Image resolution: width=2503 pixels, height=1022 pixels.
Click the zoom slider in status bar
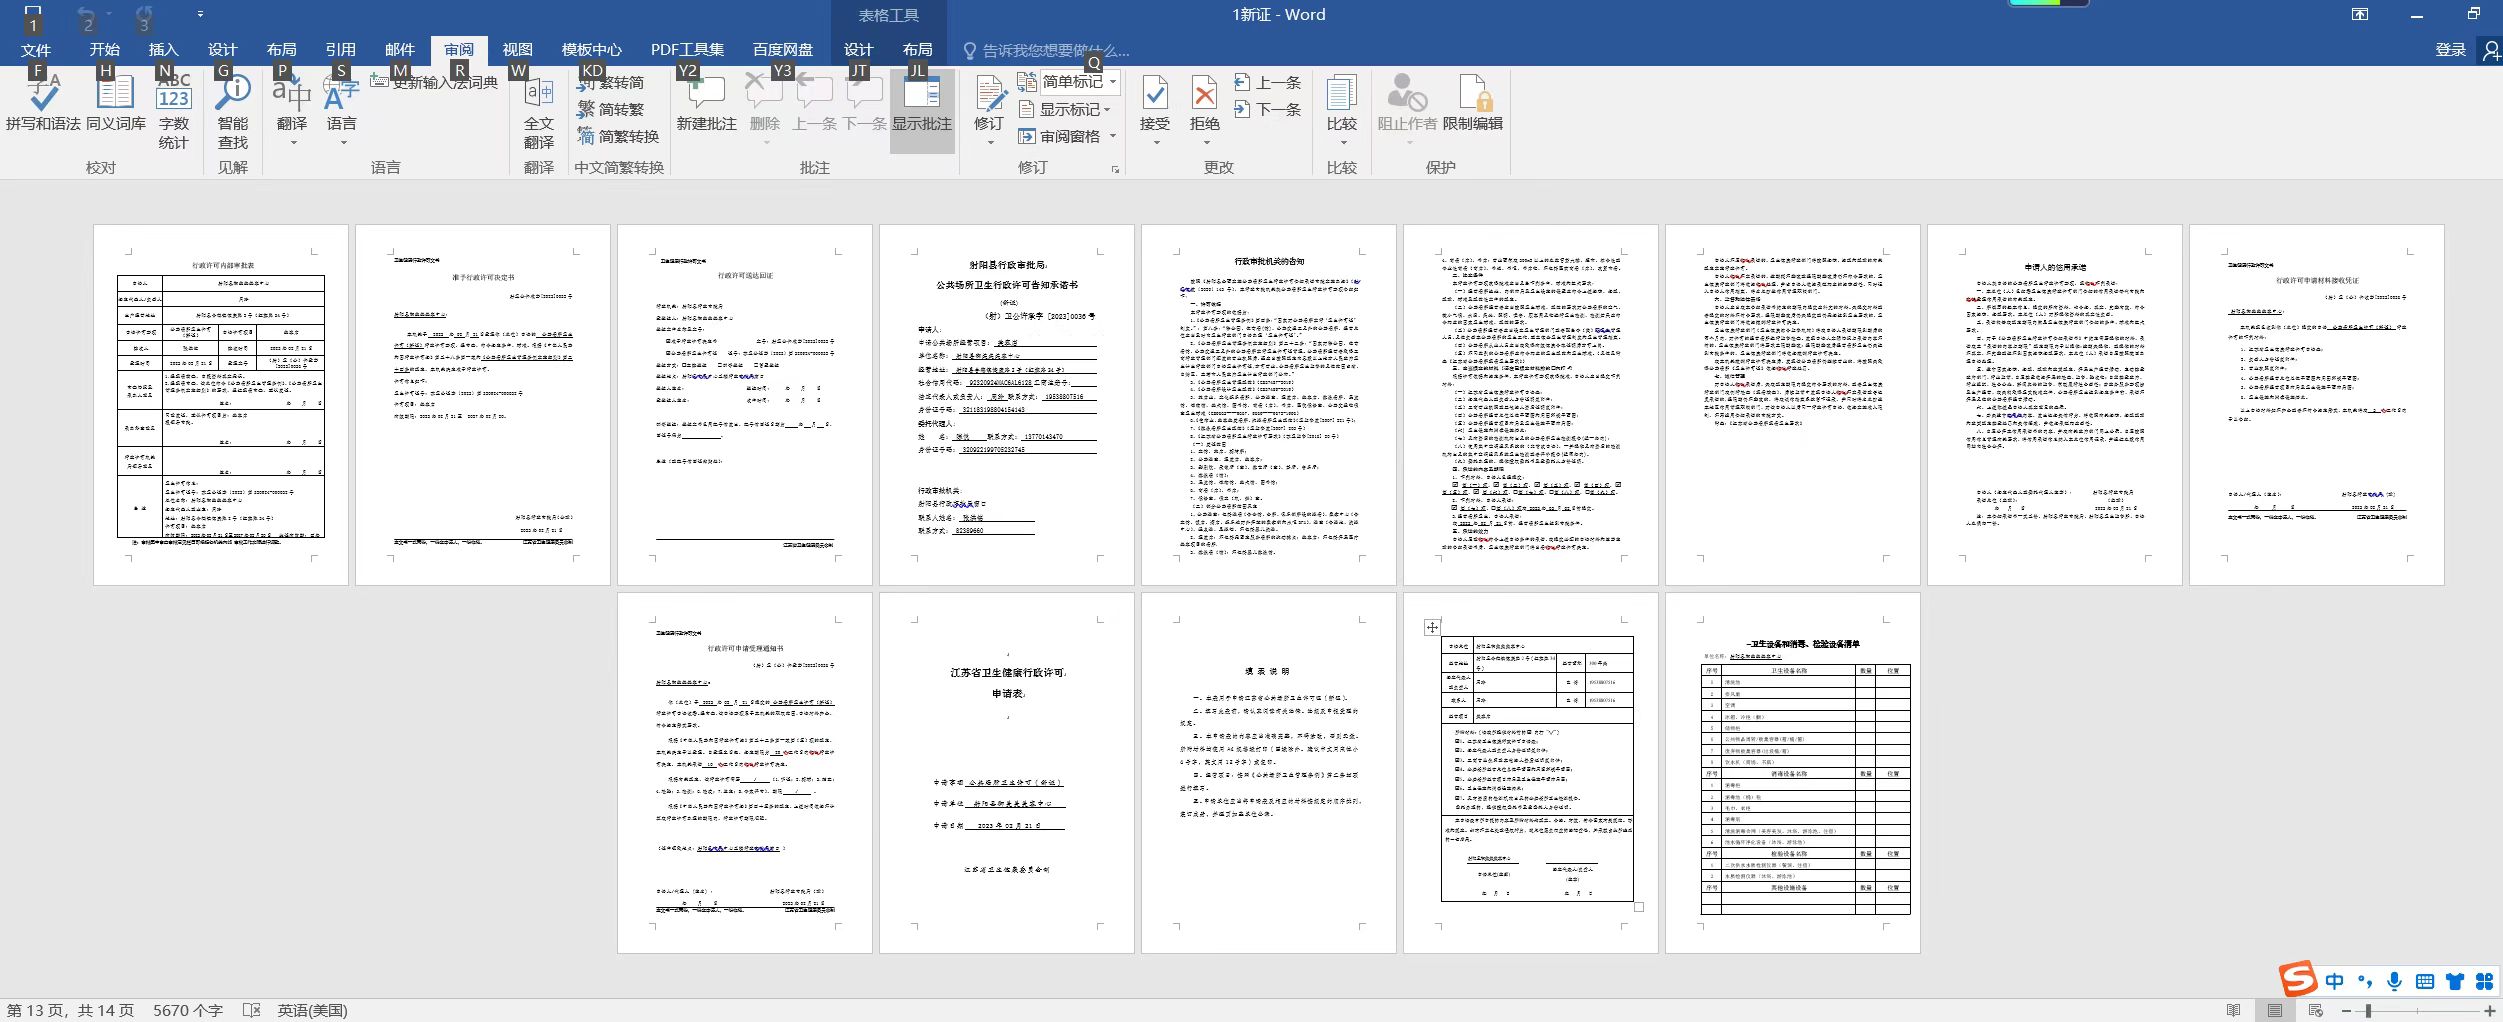pos(2368,1011)
